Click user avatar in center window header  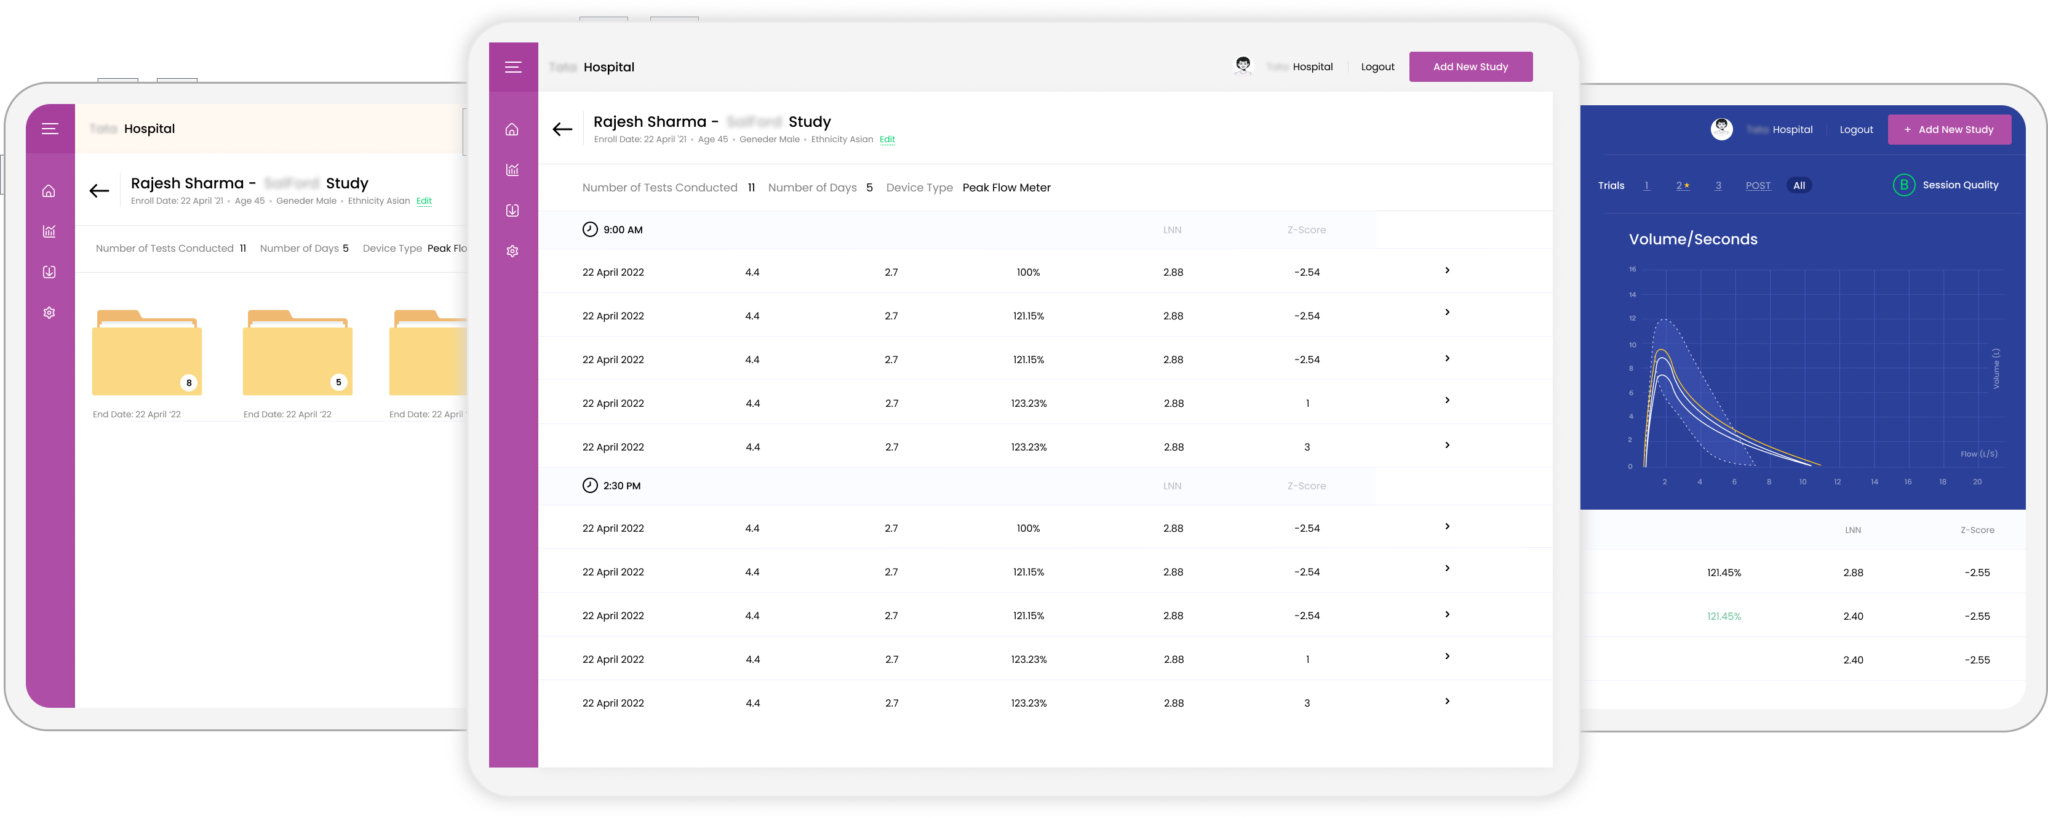coord(1243,66)
